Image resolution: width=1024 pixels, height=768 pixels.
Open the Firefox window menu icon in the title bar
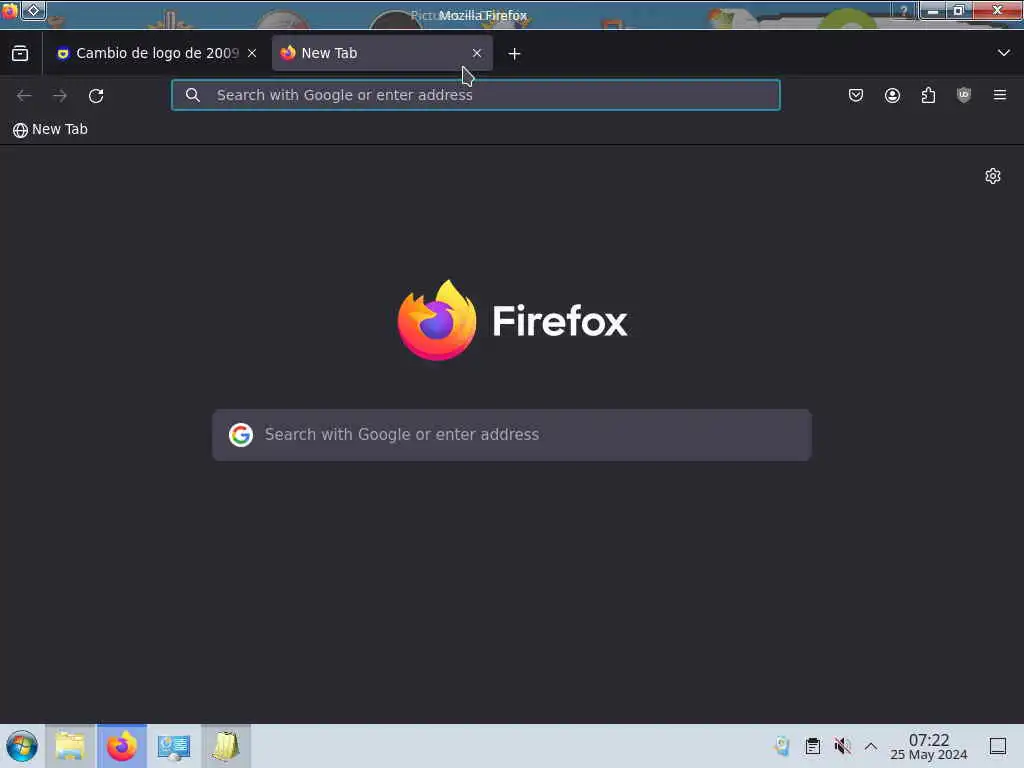click(x=9, y=10)
